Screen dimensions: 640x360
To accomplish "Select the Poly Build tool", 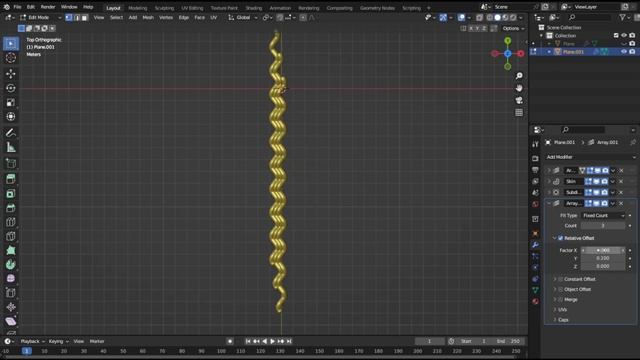I will [x=11, y=251].
